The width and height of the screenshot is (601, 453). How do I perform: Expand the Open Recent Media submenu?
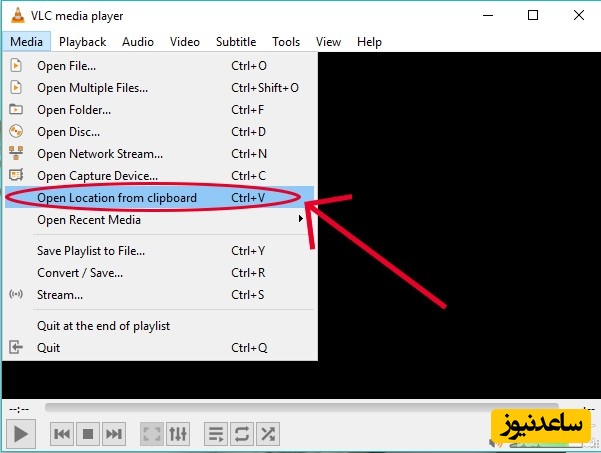coord(89,220)
